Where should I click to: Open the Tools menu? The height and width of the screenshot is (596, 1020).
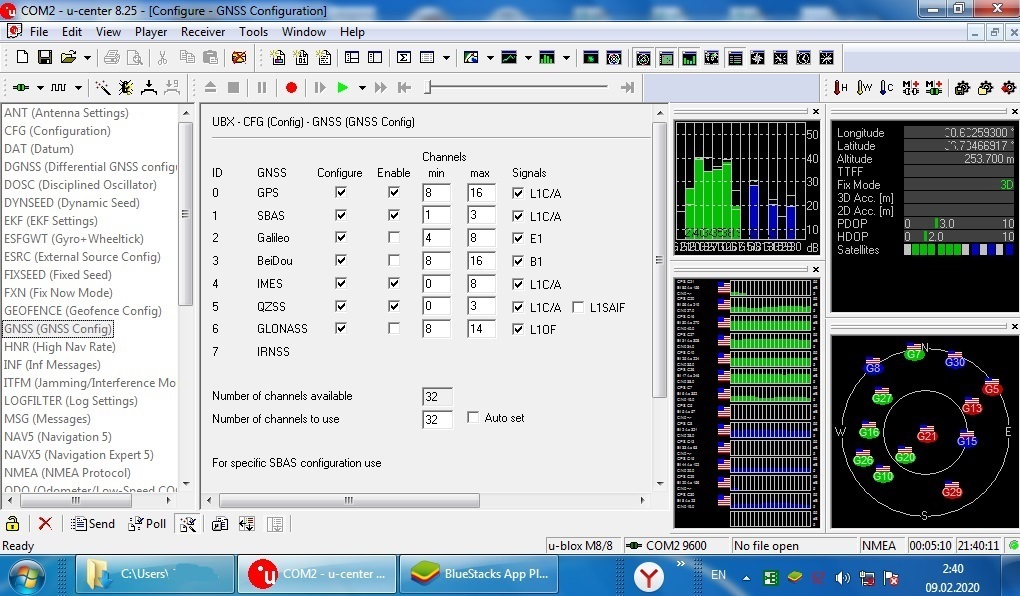click(x=253, y=32)
